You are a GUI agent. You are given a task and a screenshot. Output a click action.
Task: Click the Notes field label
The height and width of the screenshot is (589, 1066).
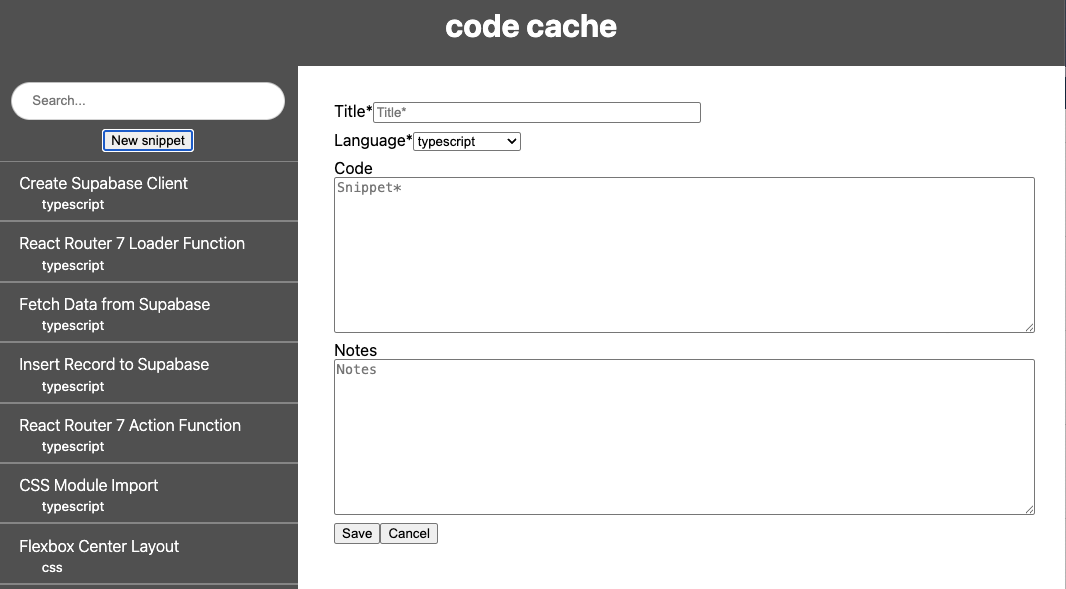(356, 351)
